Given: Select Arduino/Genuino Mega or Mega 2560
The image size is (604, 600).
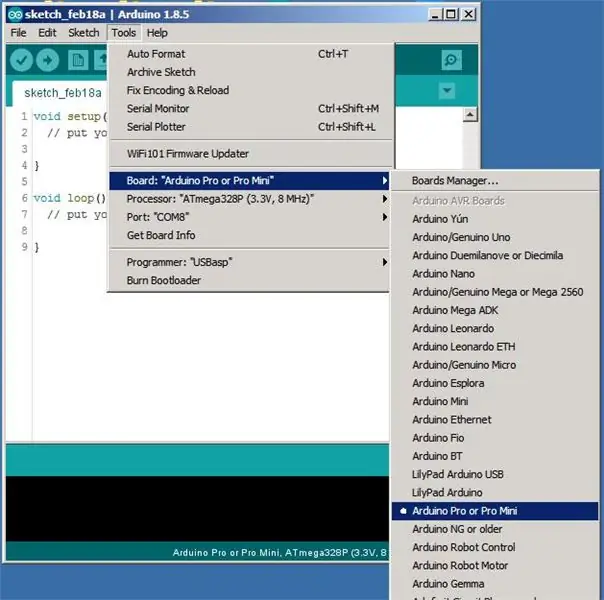Looking at the screenshot, I should [x=495, y=292].
